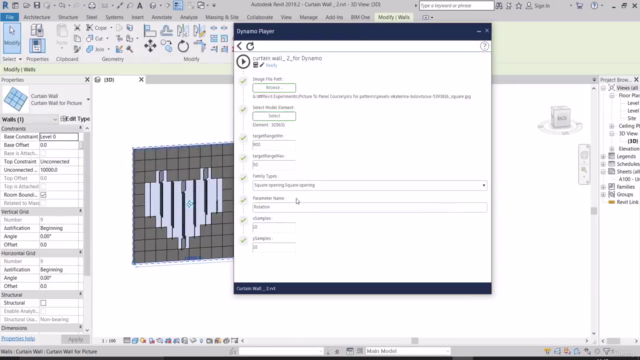Image resolution: width=640 pixels, height=360 pixels.
Task: Open the Add-Ins ribbon tab
Action: [334, 17]
